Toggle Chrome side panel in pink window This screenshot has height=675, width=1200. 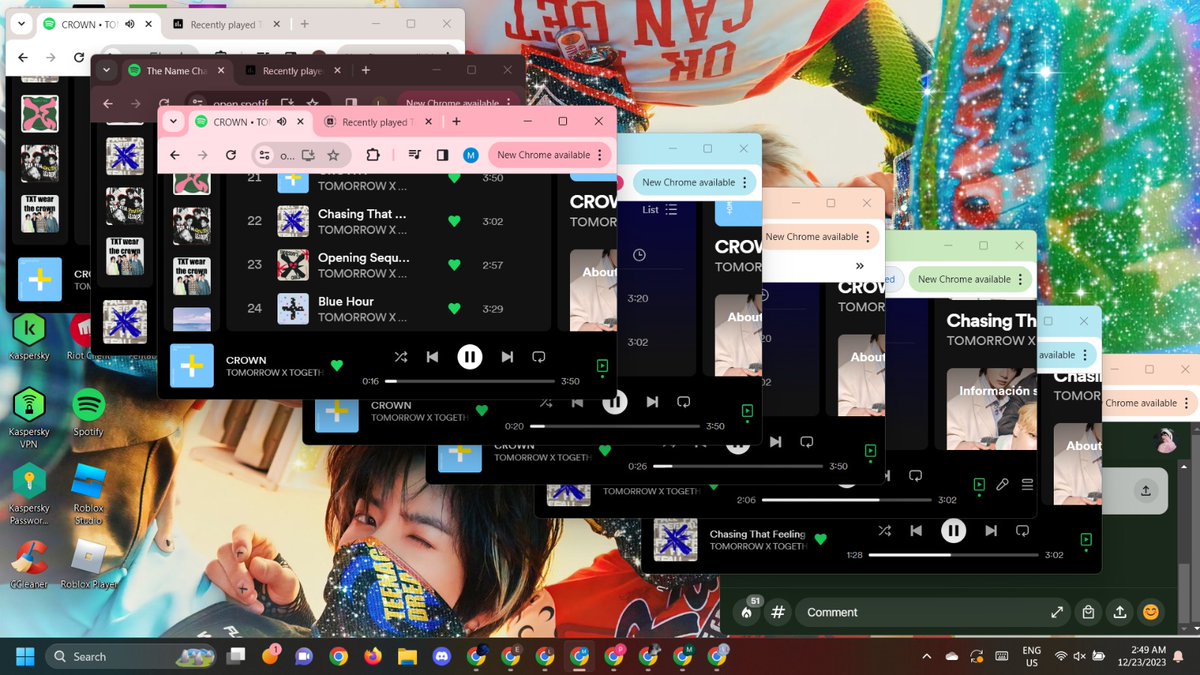(442, 155)
